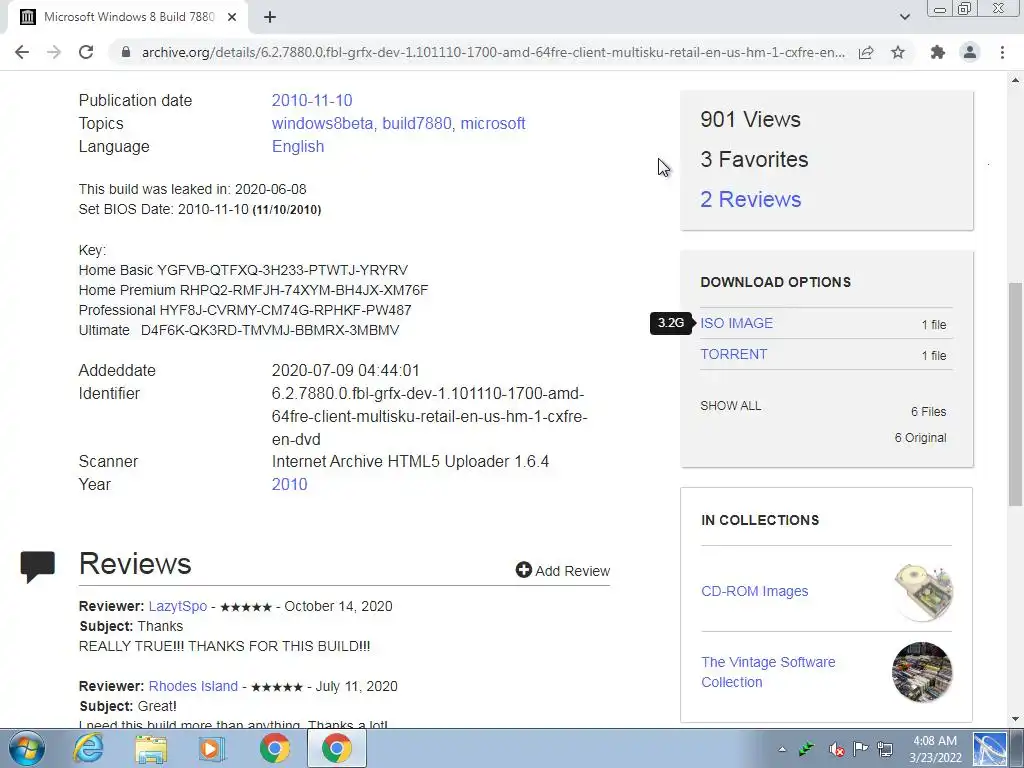1024x768 pixels.
Task: Click the scrollbar up arrow
Action: (x=1015, y=80)
